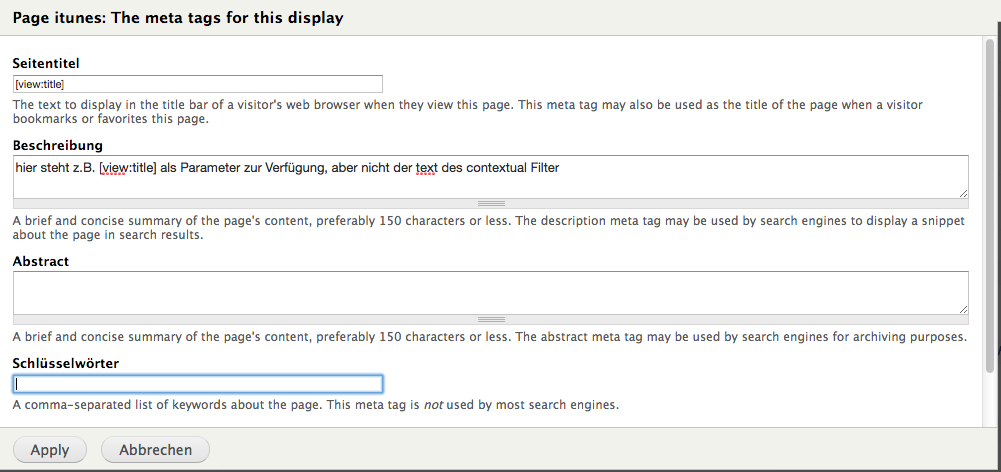Click the Beschreibung corner resize handle
This screenshot has width=1001, height=472.
pos(963,193)
